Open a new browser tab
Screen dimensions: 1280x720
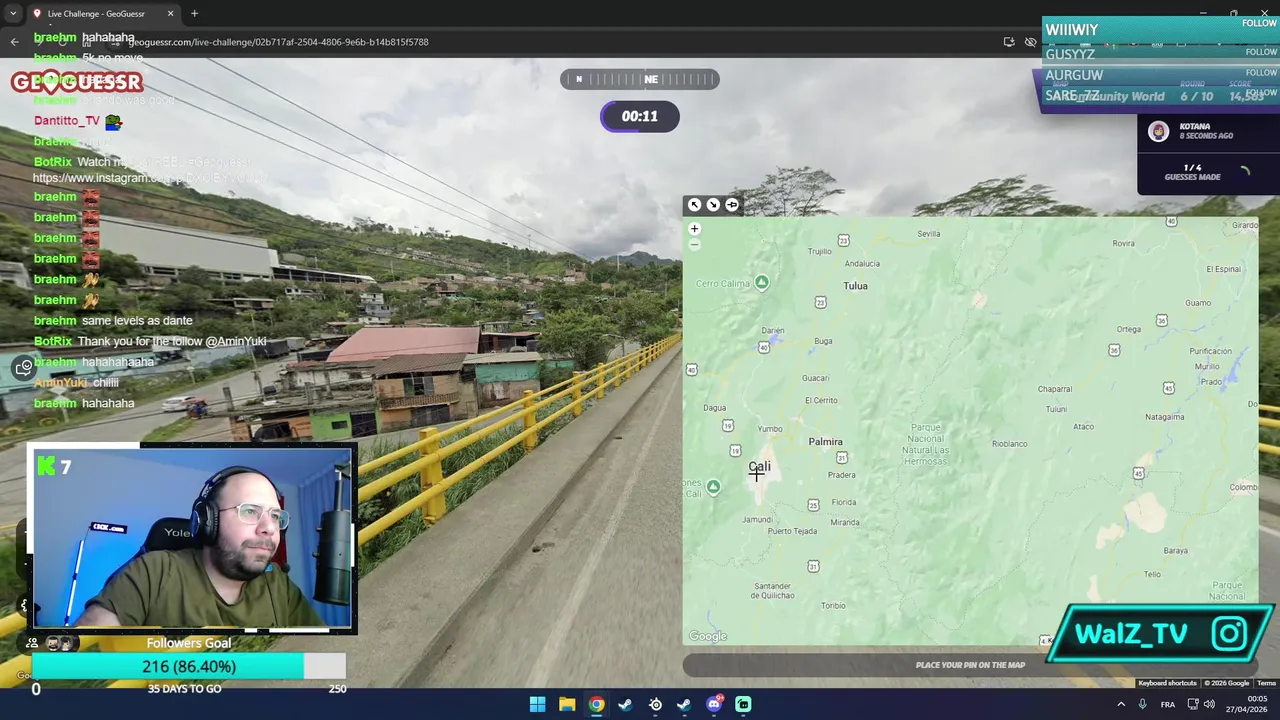194,14
